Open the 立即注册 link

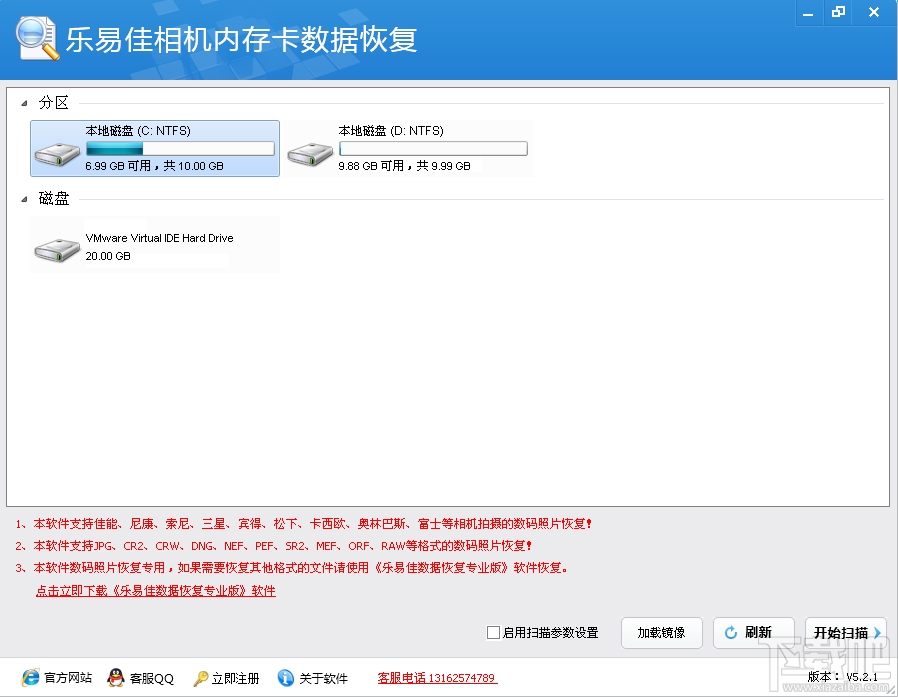(235, 678)
